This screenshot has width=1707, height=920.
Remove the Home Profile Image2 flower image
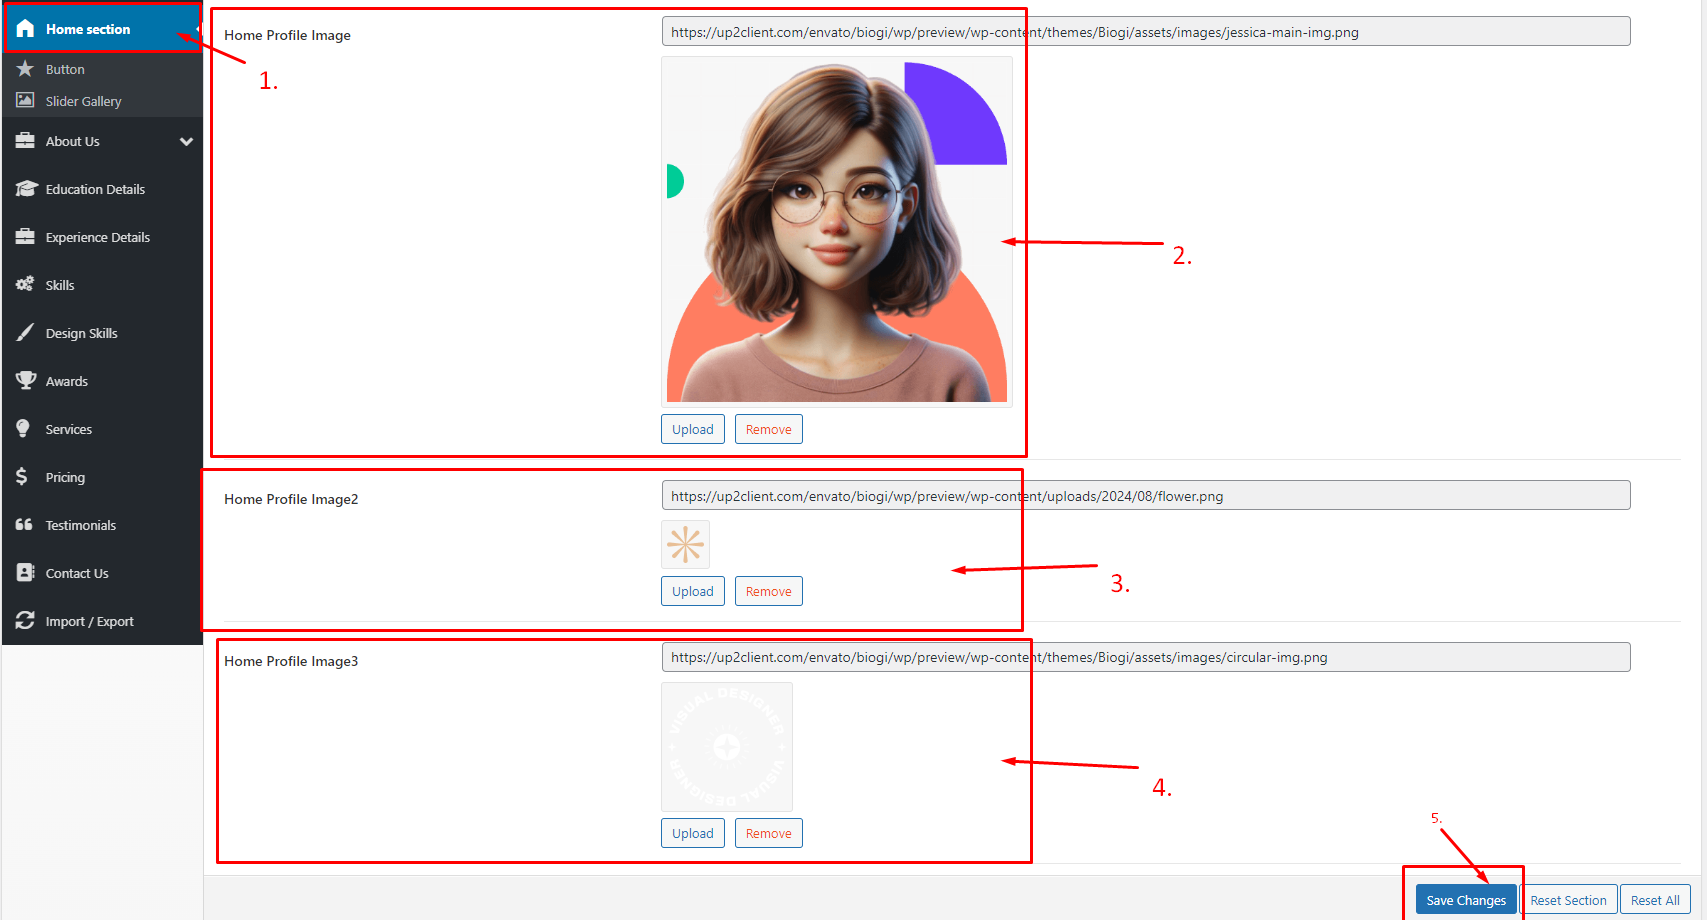[x=768, y=591]
